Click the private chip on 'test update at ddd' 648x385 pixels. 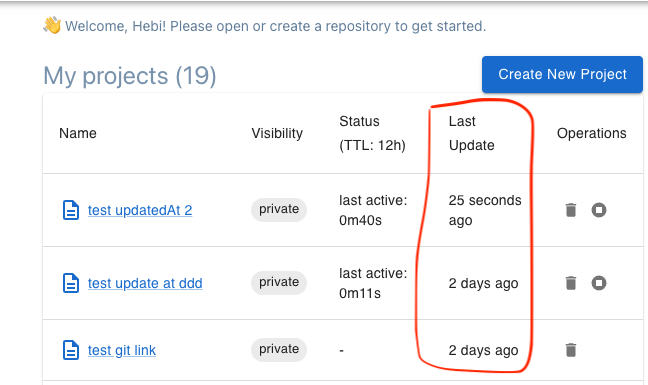point(279,283)
